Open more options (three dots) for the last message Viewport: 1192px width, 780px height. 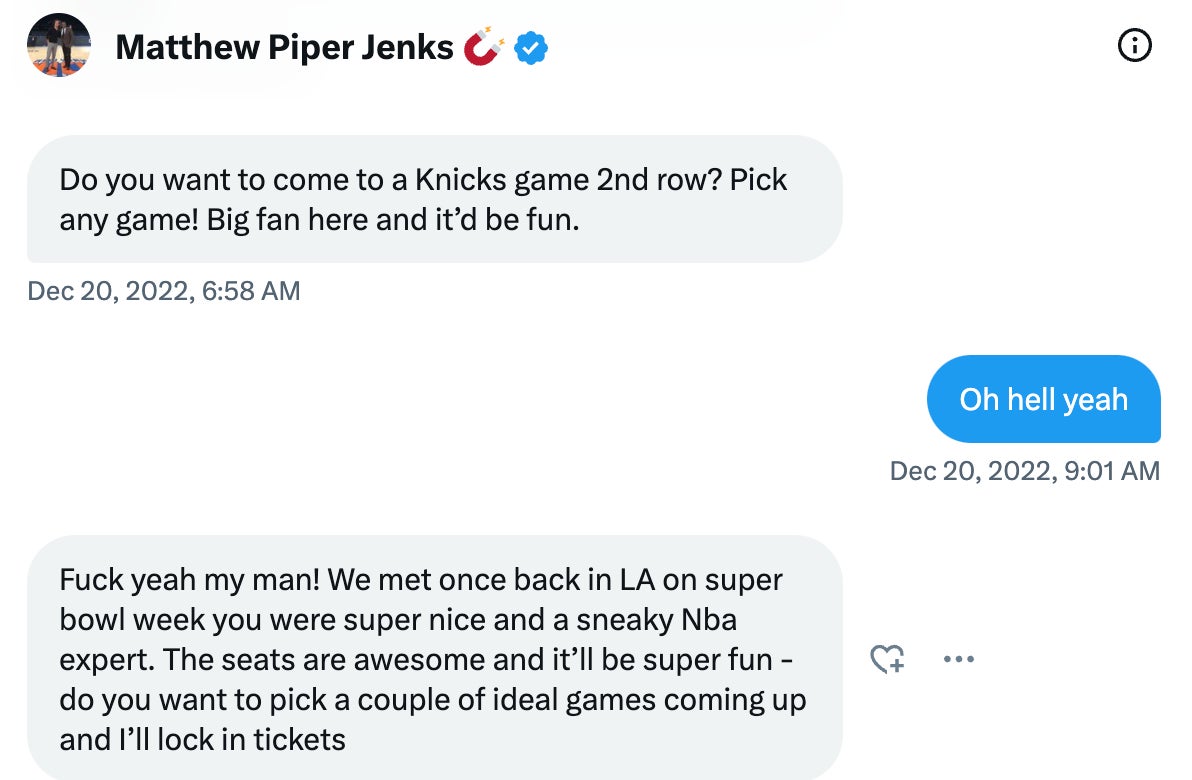pos(958,659)
